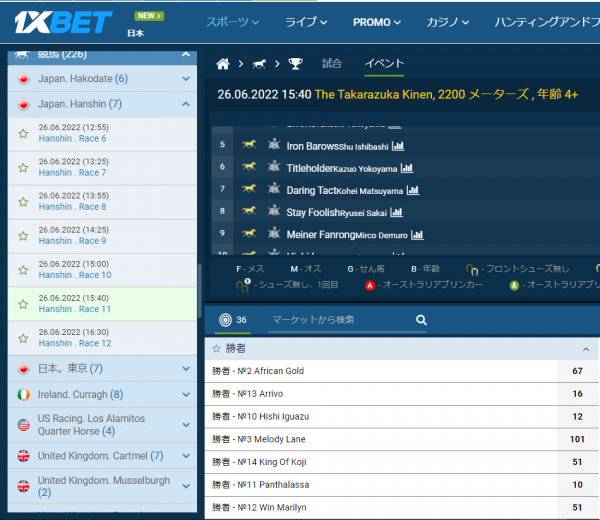Click the 1XBET logo
Screen dimensions: 600x520
pyautogui.click(x=63, y=22)
